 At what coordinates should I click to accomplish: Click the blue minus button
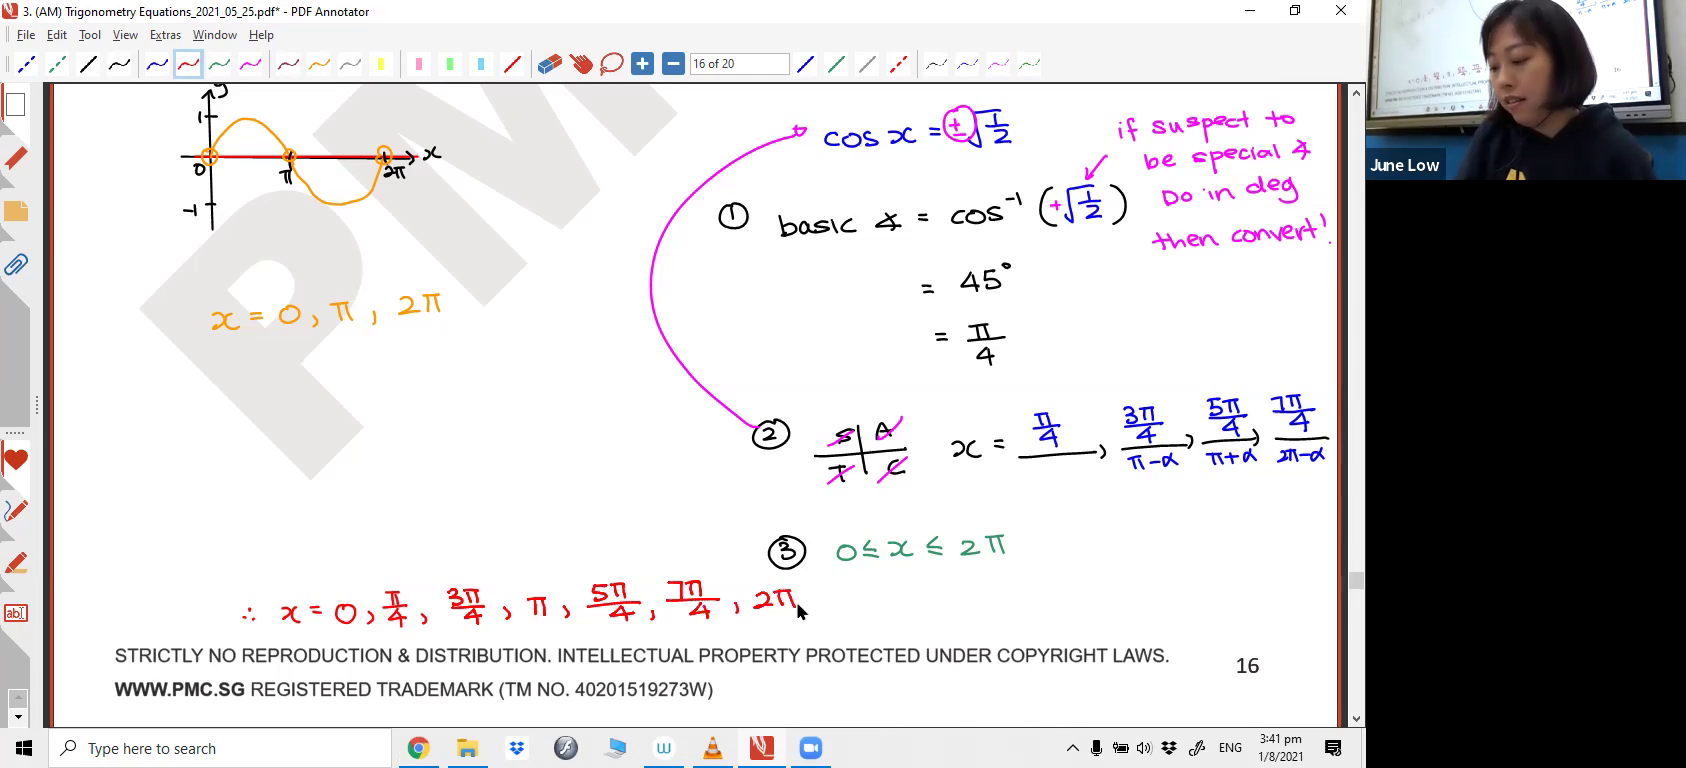click(674, 65)
